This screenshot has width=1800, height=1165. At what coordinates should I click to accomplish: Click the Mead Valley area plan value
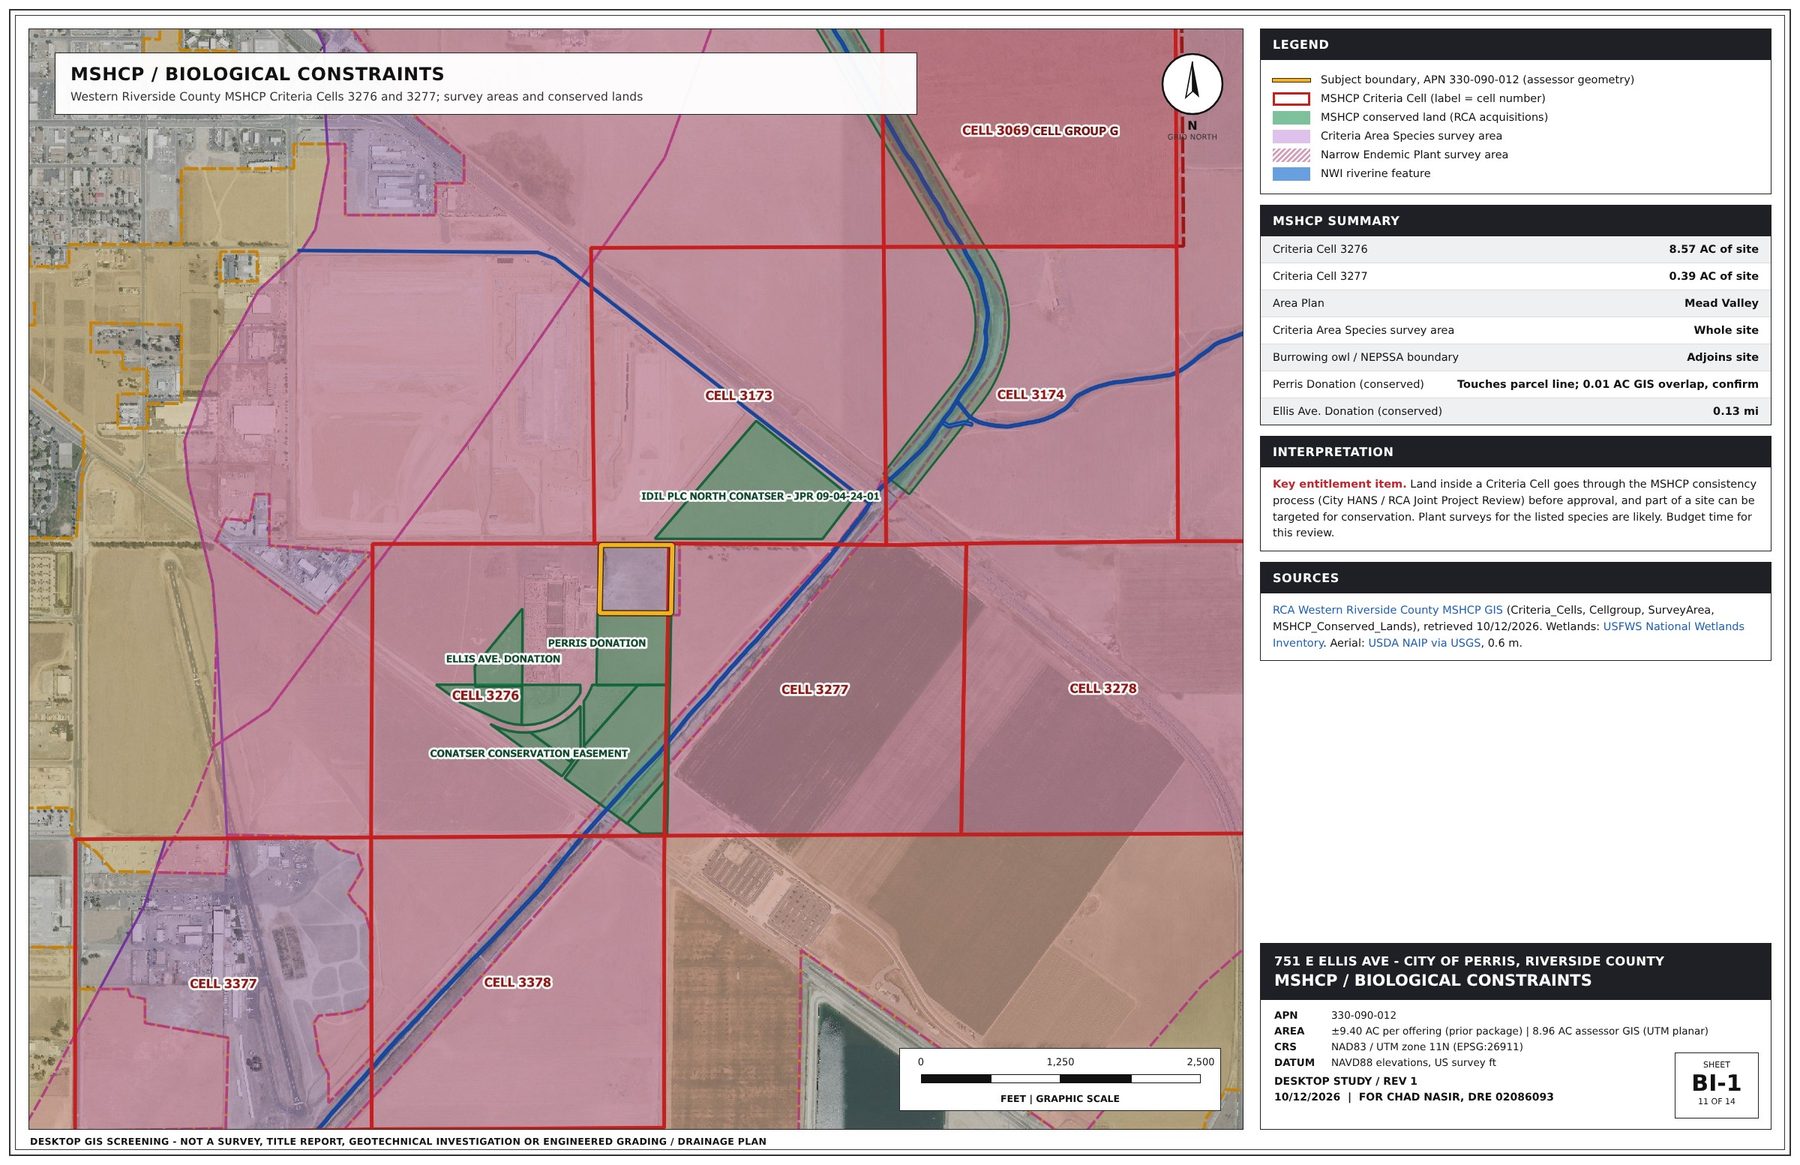pyautogui.click(x=1721, y=303)
